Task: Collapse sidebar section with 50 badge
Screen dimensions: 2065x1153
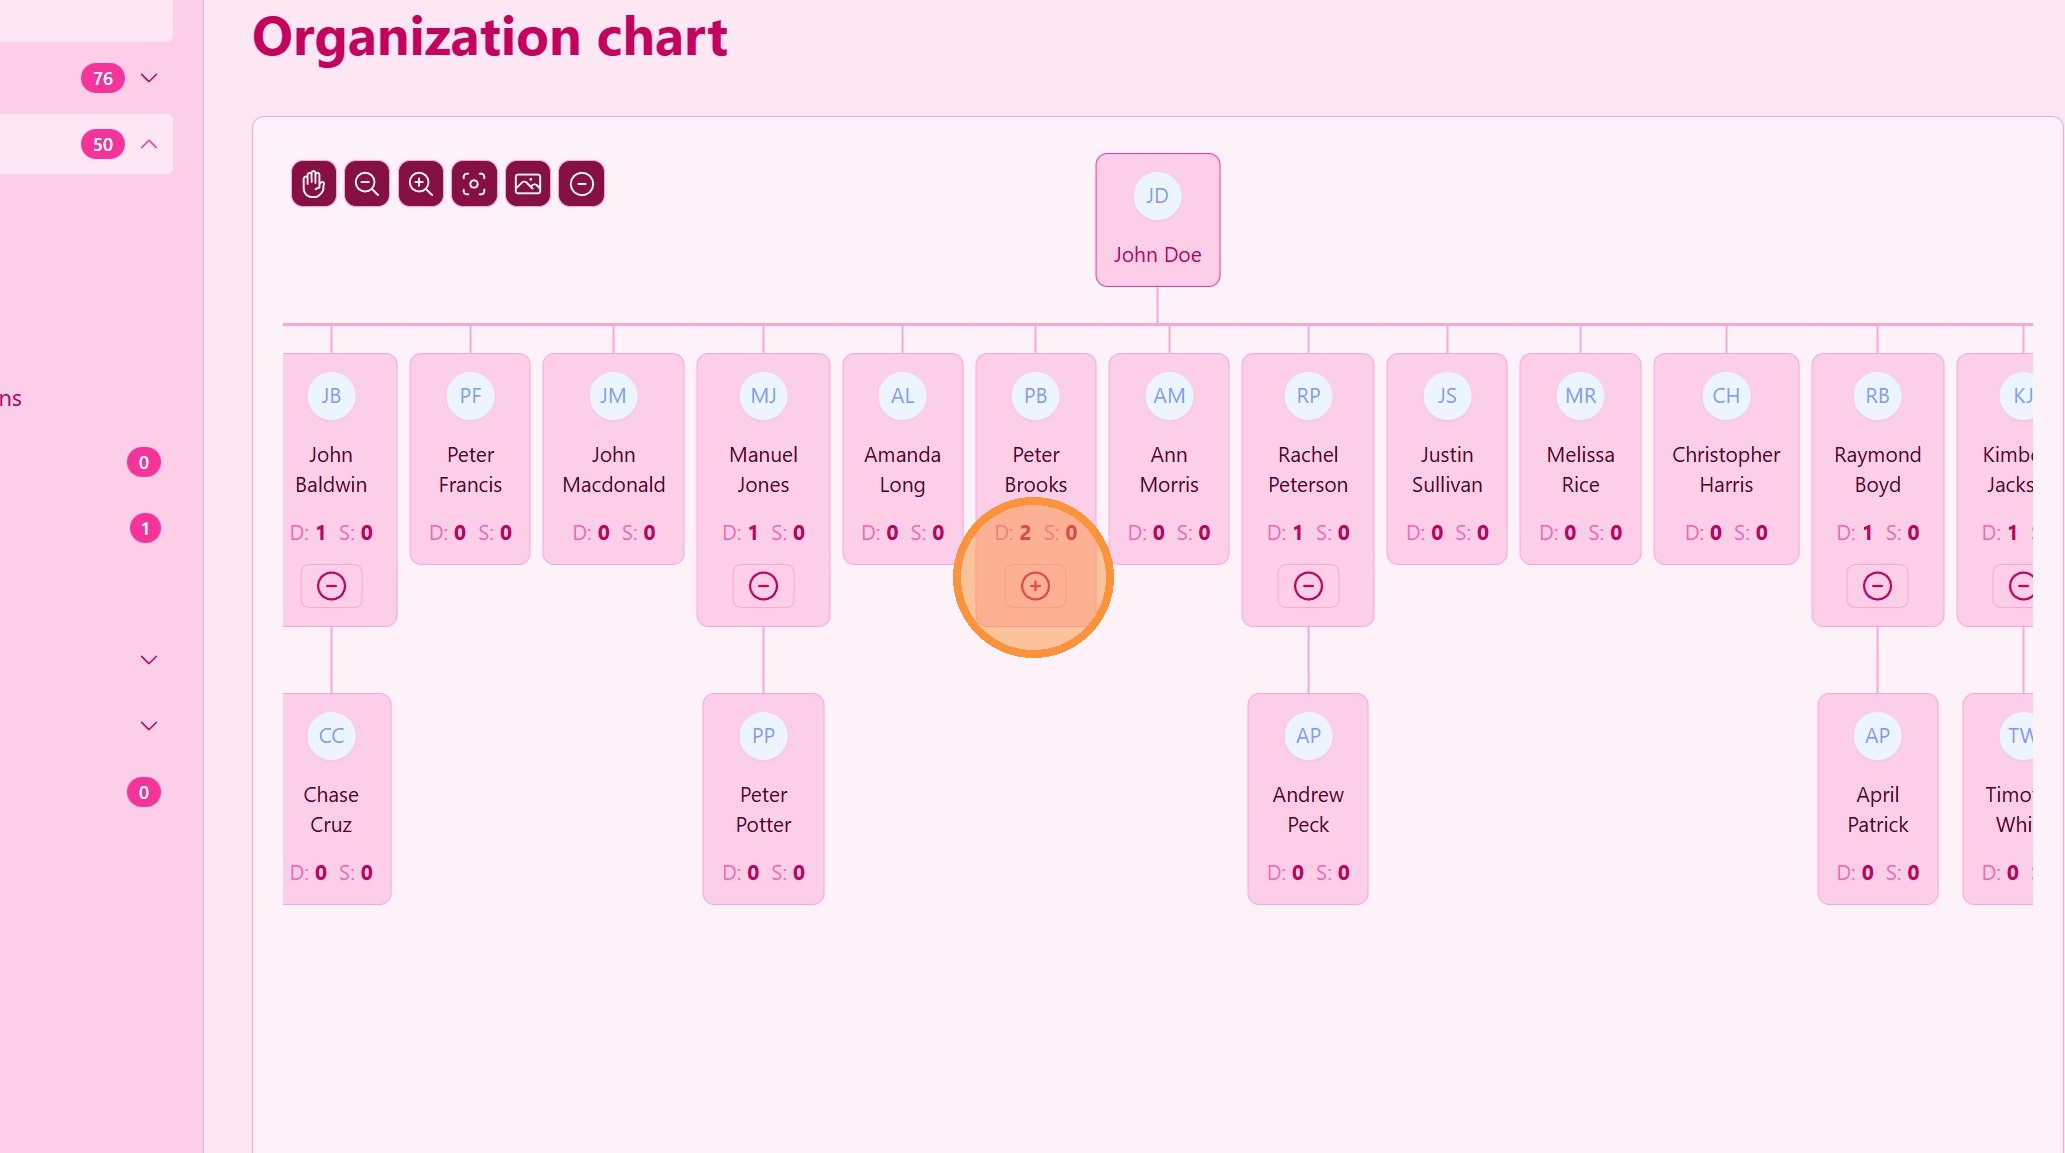Action: tap(149, 144)
